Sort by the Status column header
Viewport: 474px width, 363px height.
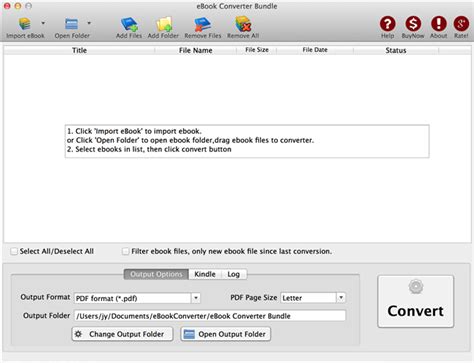(396, 50)
